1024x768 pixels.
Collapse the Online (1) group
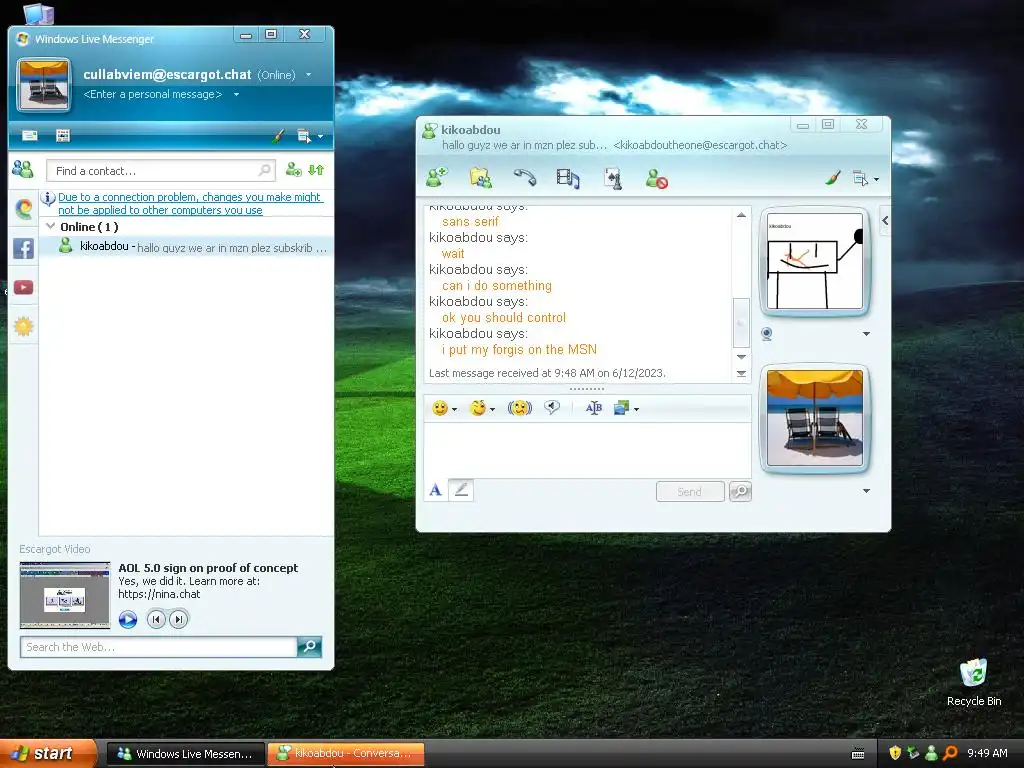[x=50, y=226]
